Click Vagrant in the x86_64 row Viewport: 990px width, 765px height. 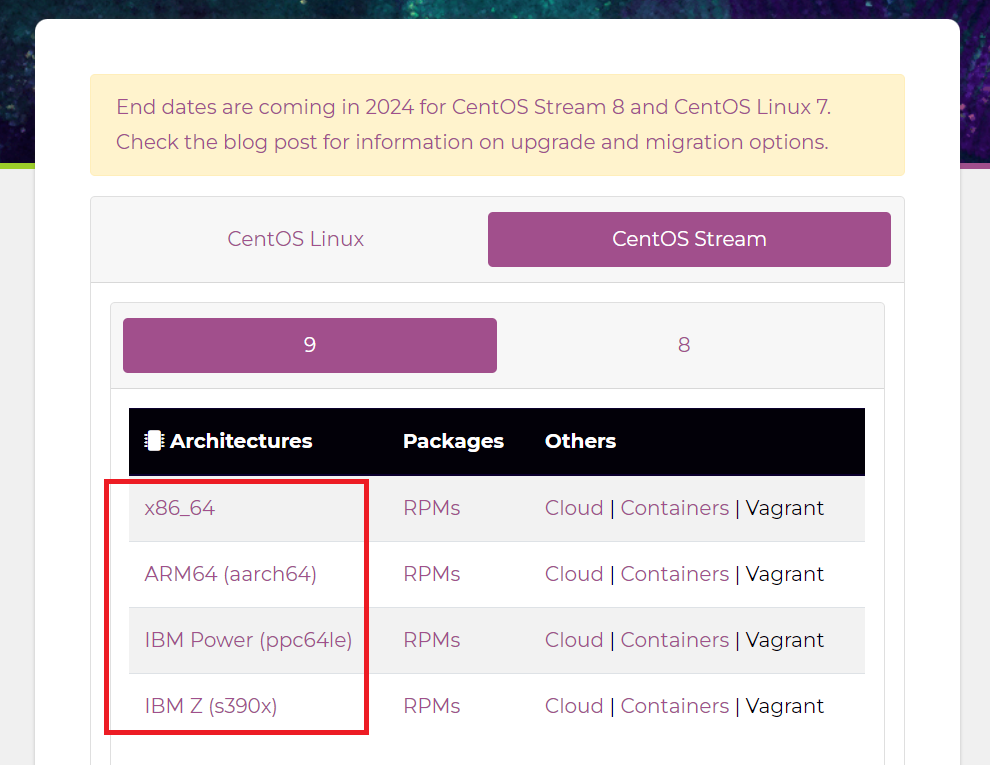[x=784, y=507]
